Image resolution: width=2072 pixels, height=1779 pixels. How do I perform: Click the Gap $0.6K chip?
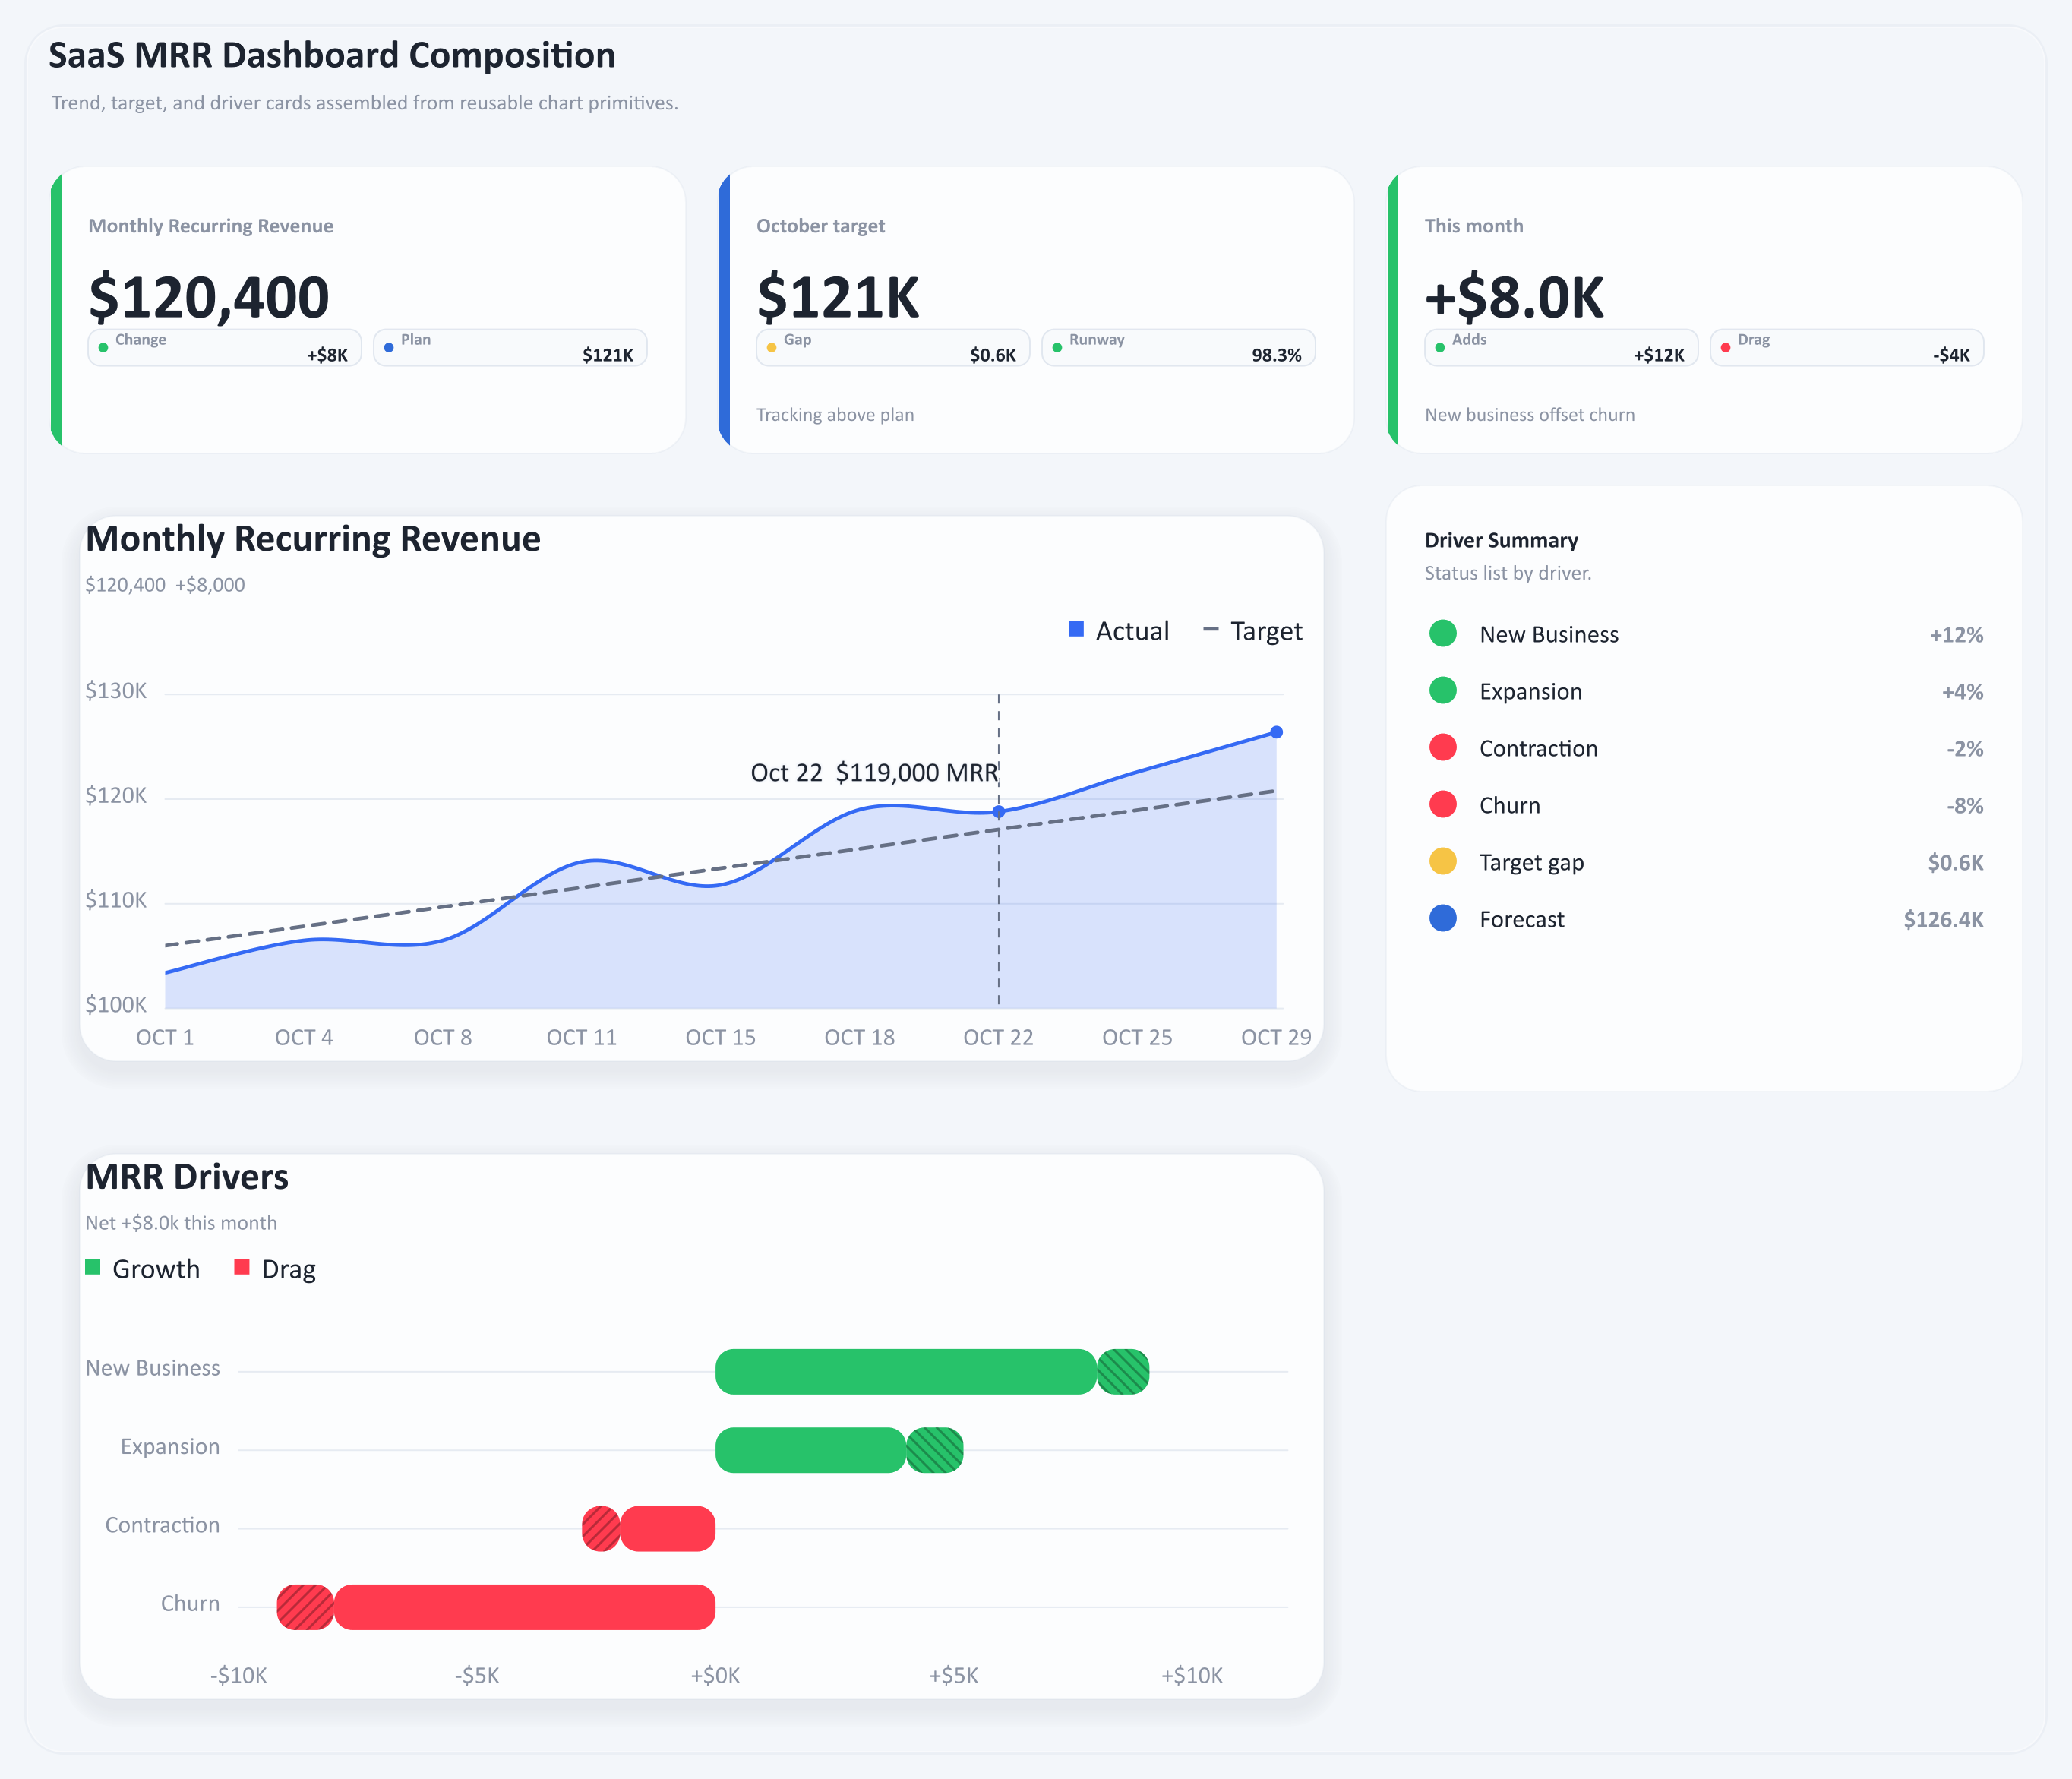pyautogui.click(x=893, y=348)
